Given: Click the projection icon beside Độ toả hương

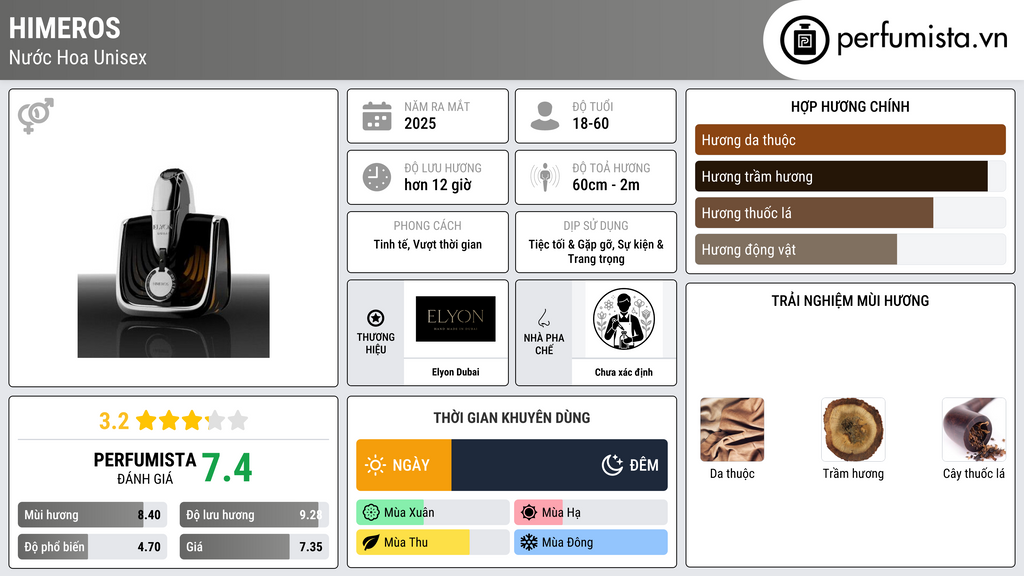Looking at the screenshot, I should tap(545, 177).
